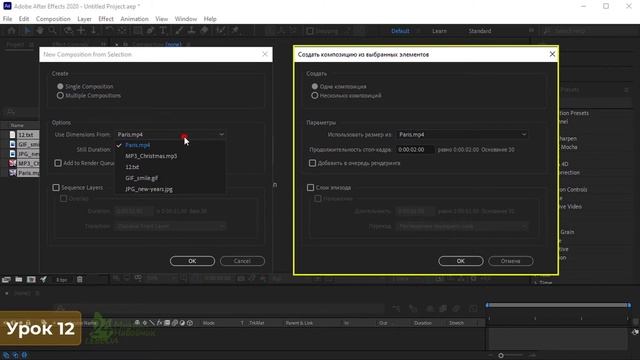Enable the Sequence Layers checkbox
The width and height of the screenshot is (640, 360).
coord(56,188)
